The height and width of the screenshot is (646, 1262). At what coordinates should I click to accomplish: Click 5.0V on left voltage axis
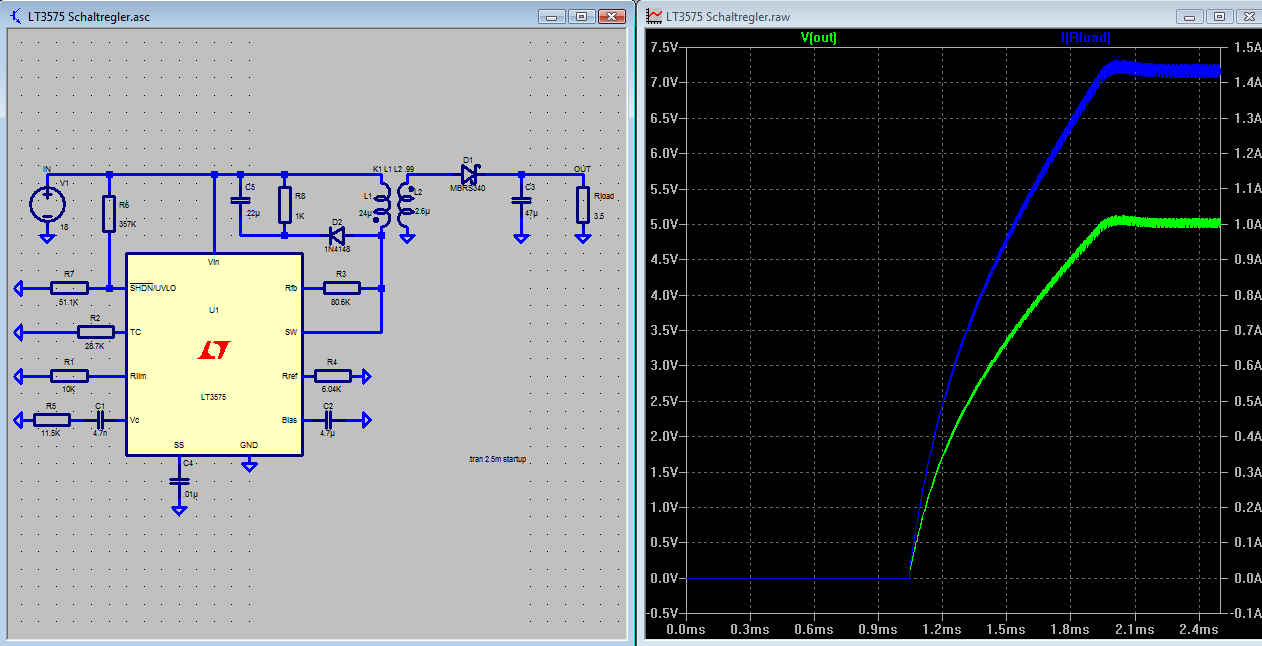[x=664, y=224]
